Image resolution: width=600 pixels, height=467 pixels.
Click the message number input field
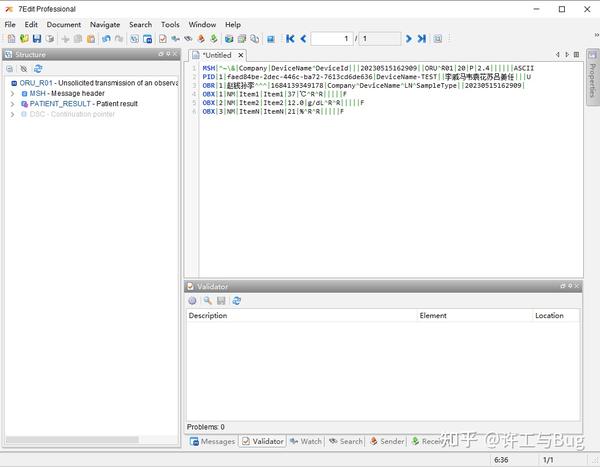coord(331,39)
